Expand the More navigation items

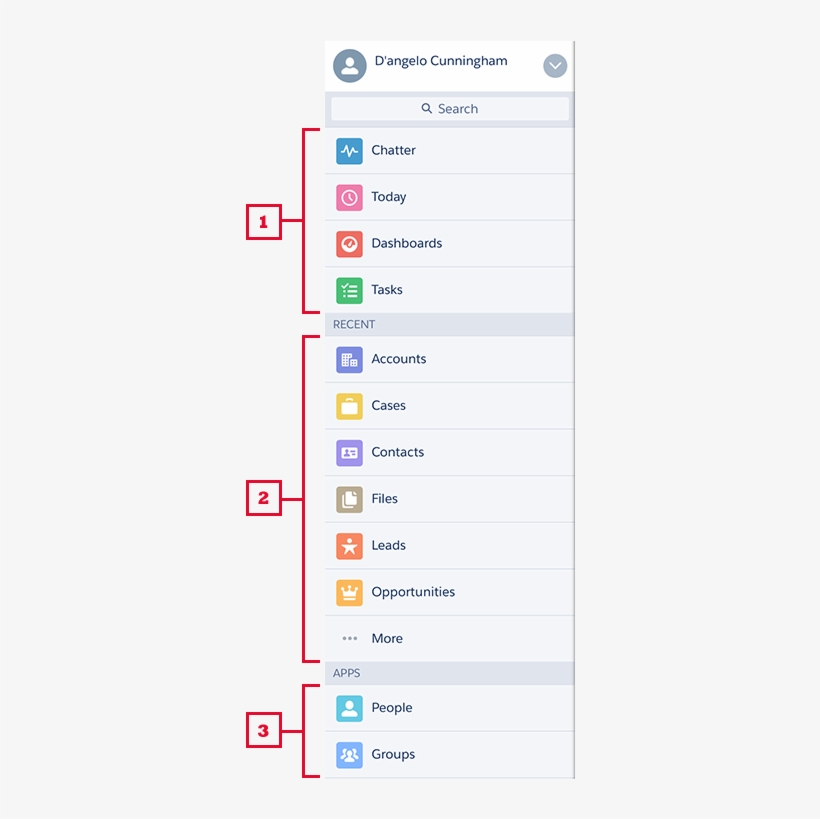click(387, 638)
